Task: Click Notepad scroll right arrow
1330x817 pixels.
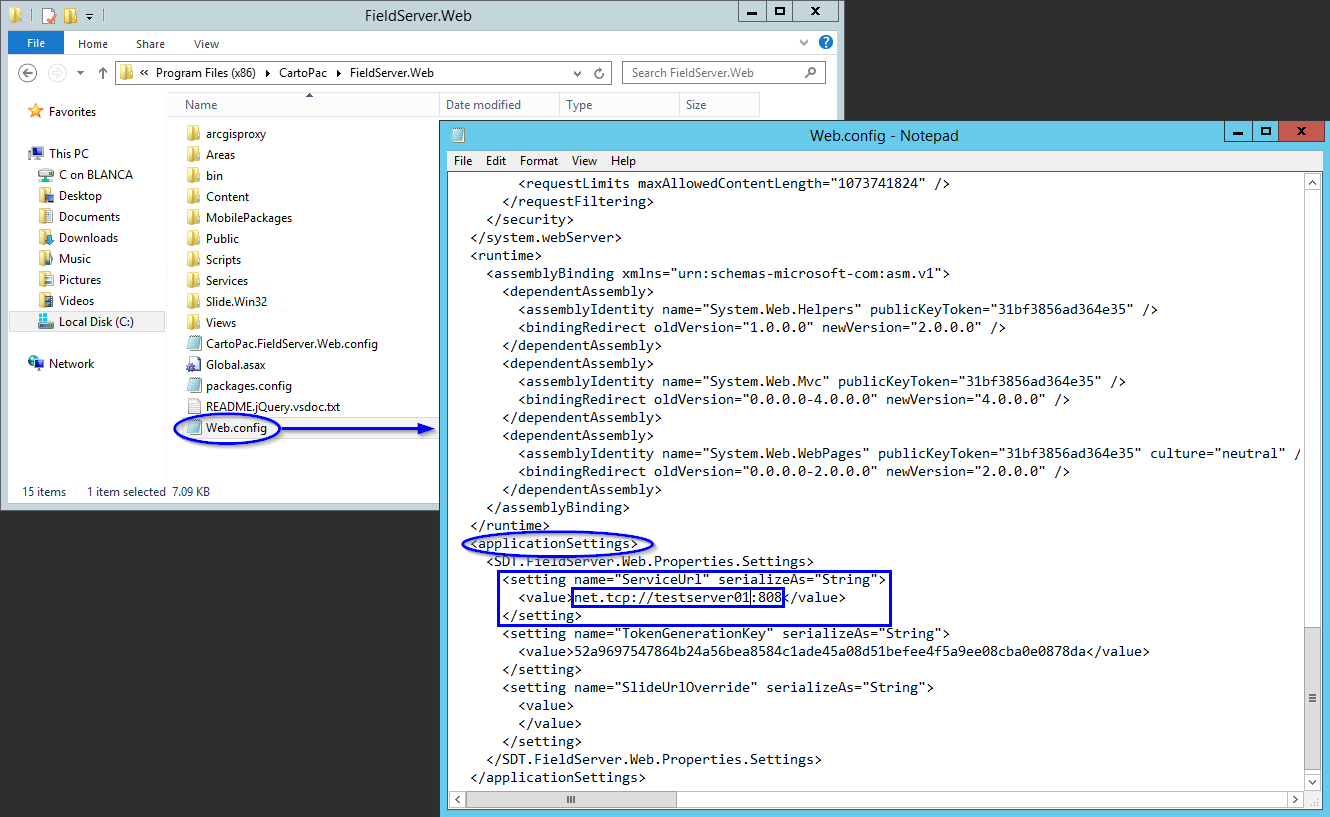Action: pyautogui.click(x=1295, y=800)
